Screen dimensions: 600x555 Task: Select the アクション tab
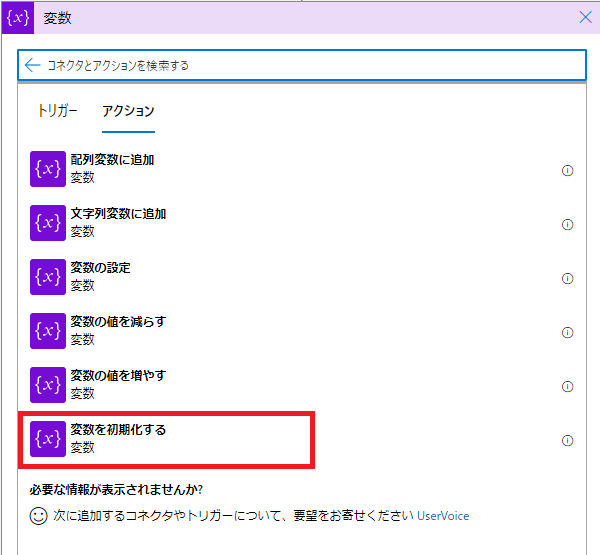(x=128, y=111)
